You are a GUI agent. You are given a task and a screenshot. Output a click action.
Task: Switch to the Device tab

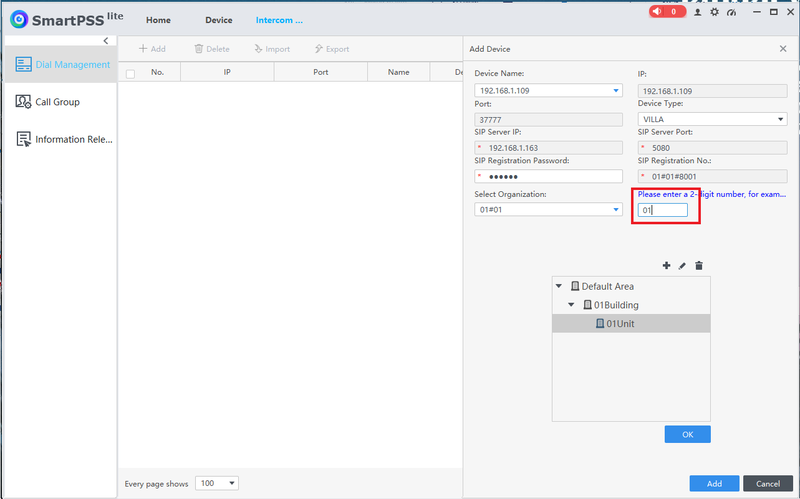[219, 20]
